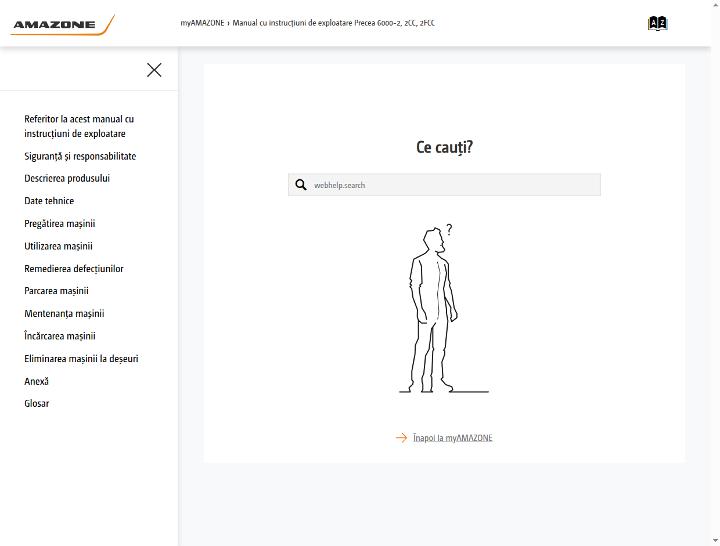Viewport: 720px width, 546px height.
Task: Click the AMAZONE logo
Action: click(62, 24)
